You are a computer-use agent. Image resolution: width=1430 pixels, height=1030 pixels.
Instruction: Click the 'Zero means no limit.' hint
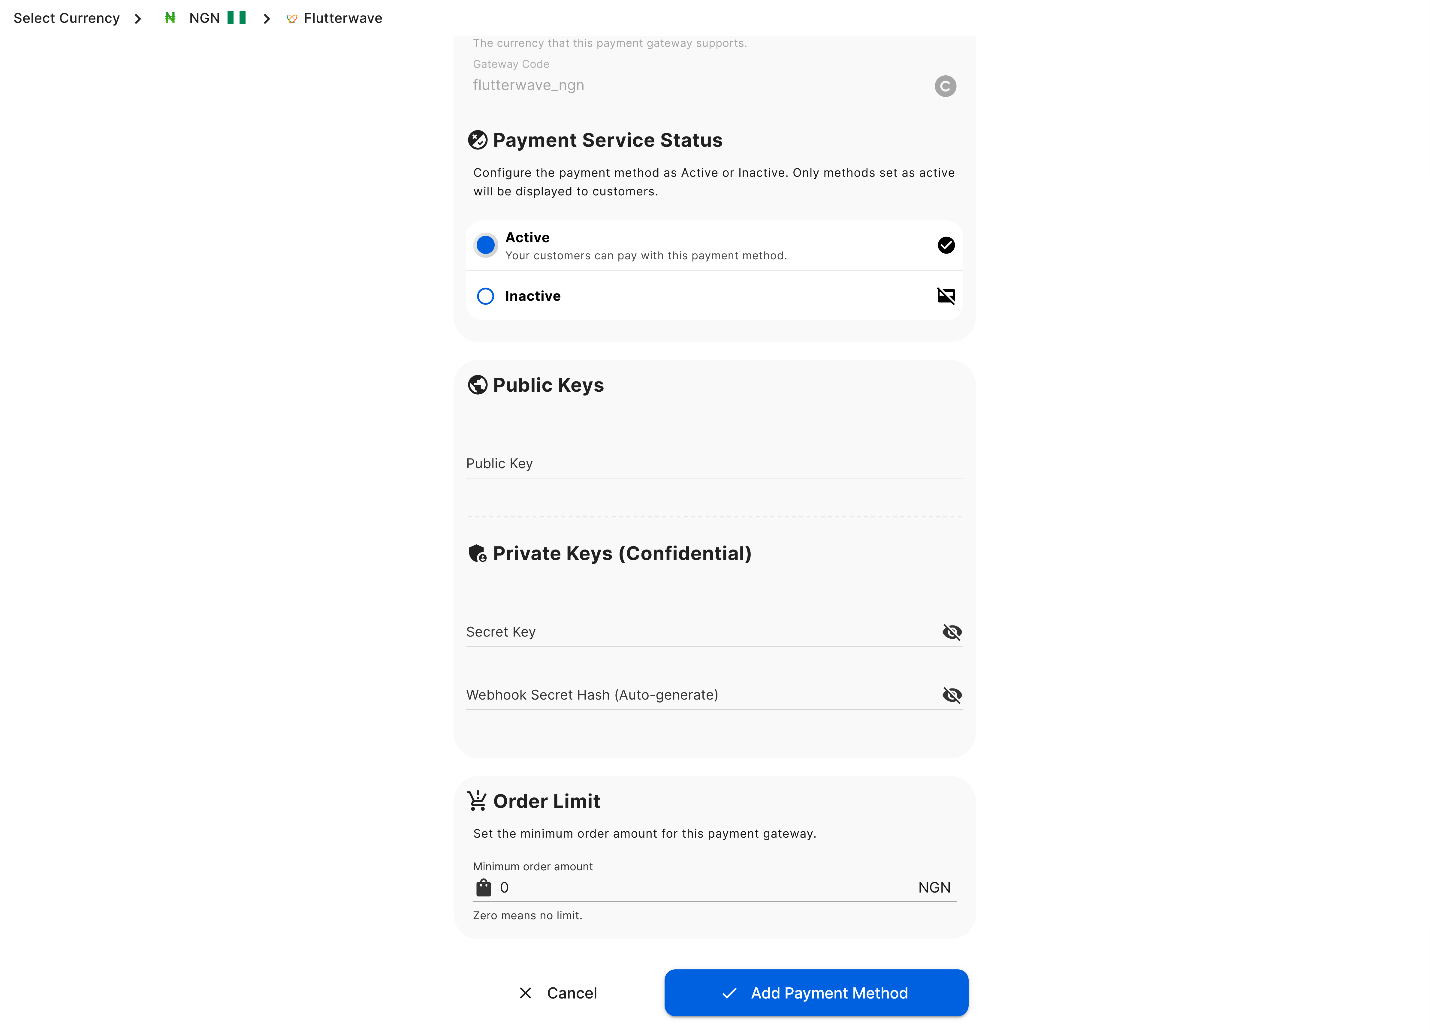click(x=527, y=915)
